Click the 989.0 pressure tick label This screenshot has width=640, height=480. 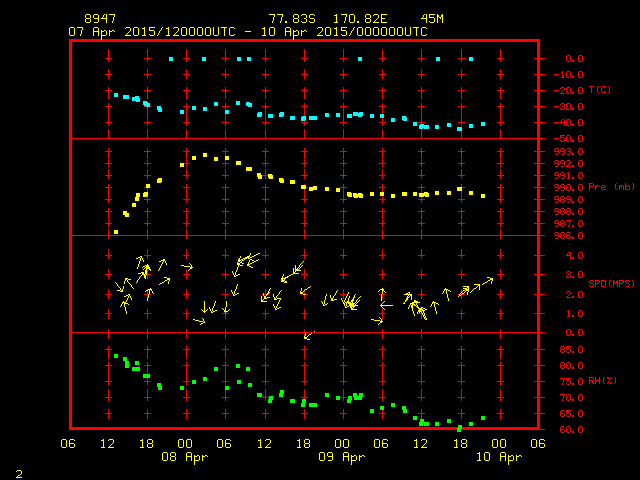(569, 200)
